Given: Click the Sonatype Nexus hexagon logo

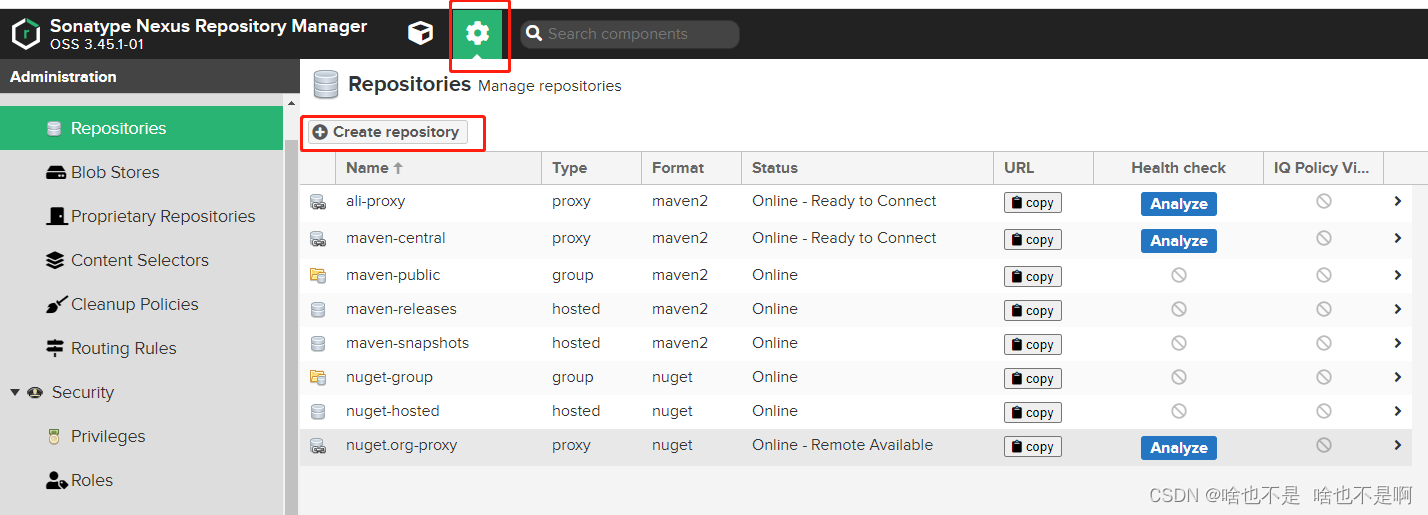Looking at the screenshot, I should [25, 33].
